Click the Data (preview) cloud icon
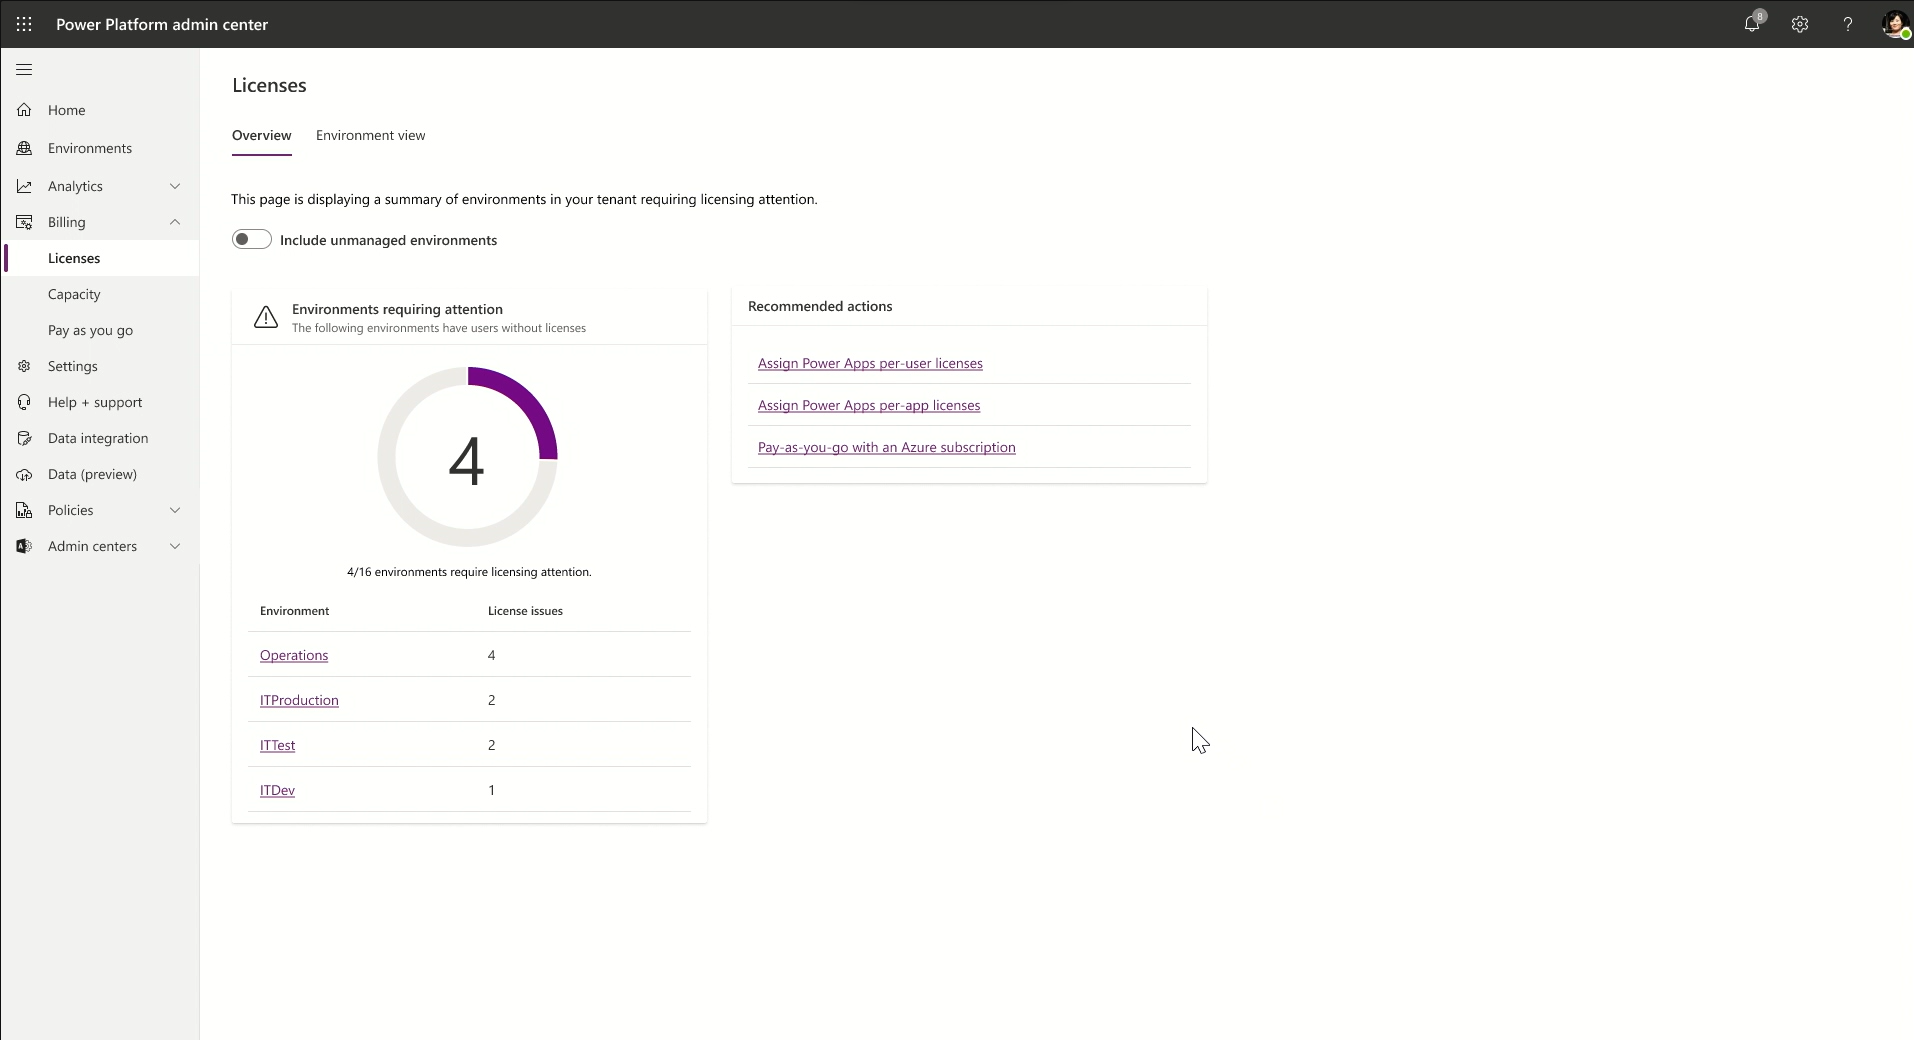 pos(24,474)
